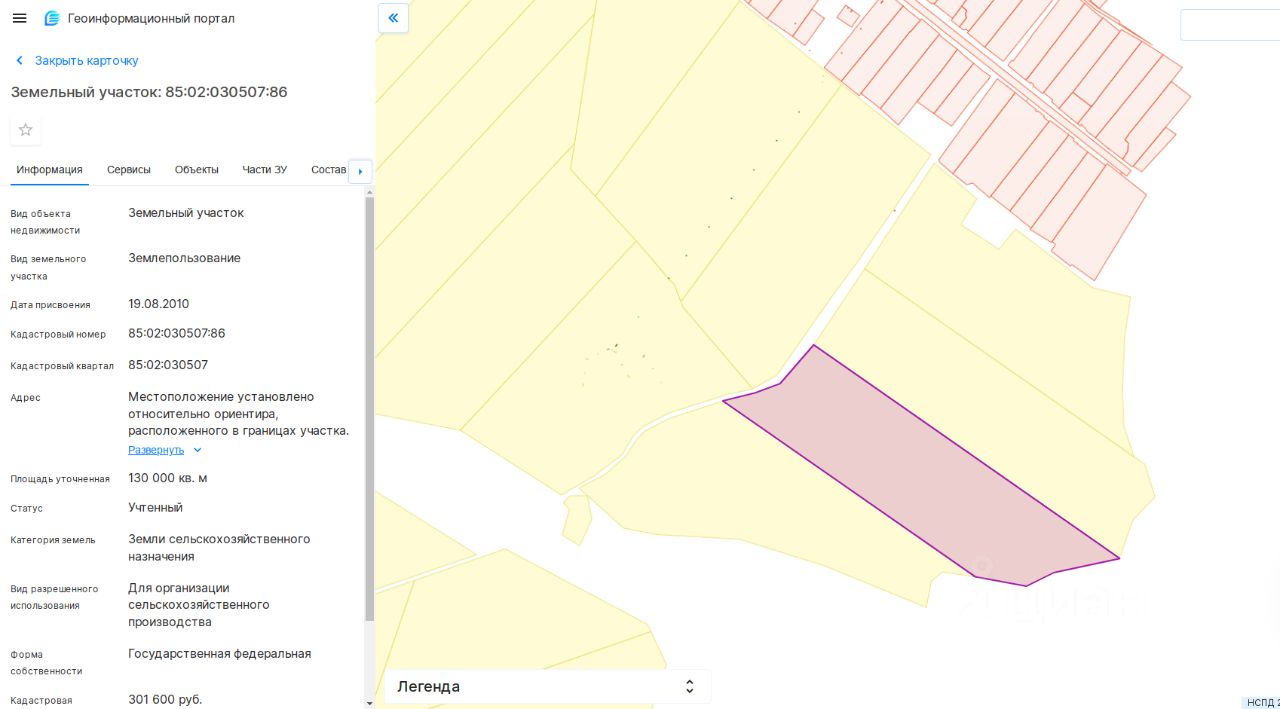
Task: Click the portal title Геоинформационный портал
Action: [151, 18]
